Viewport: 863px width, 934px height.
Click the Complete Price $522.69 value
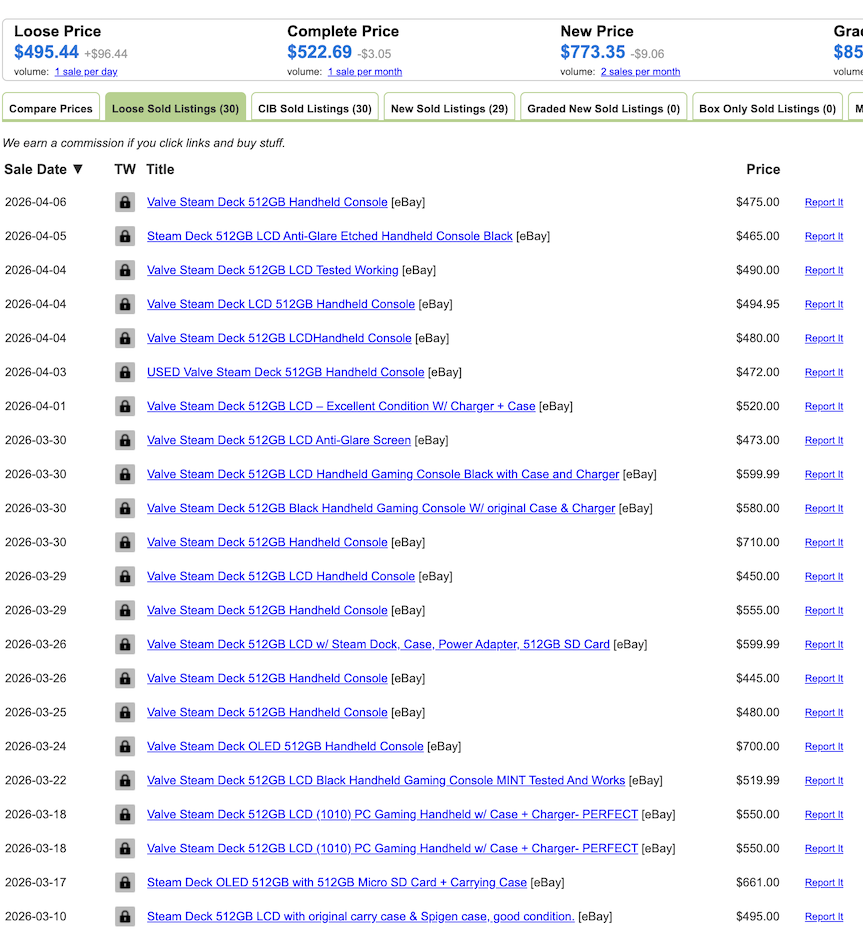point(319,52)
